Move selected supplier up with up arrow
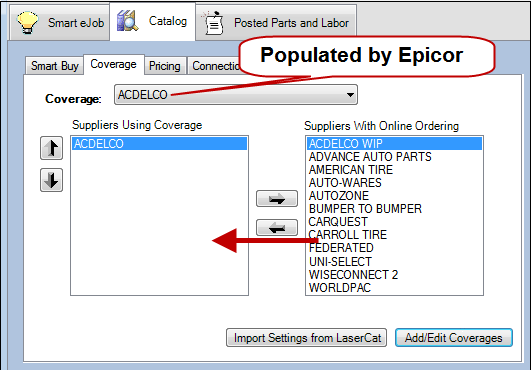Image resolution: width=531 pixels, height=370 pixels. (51, 148)
